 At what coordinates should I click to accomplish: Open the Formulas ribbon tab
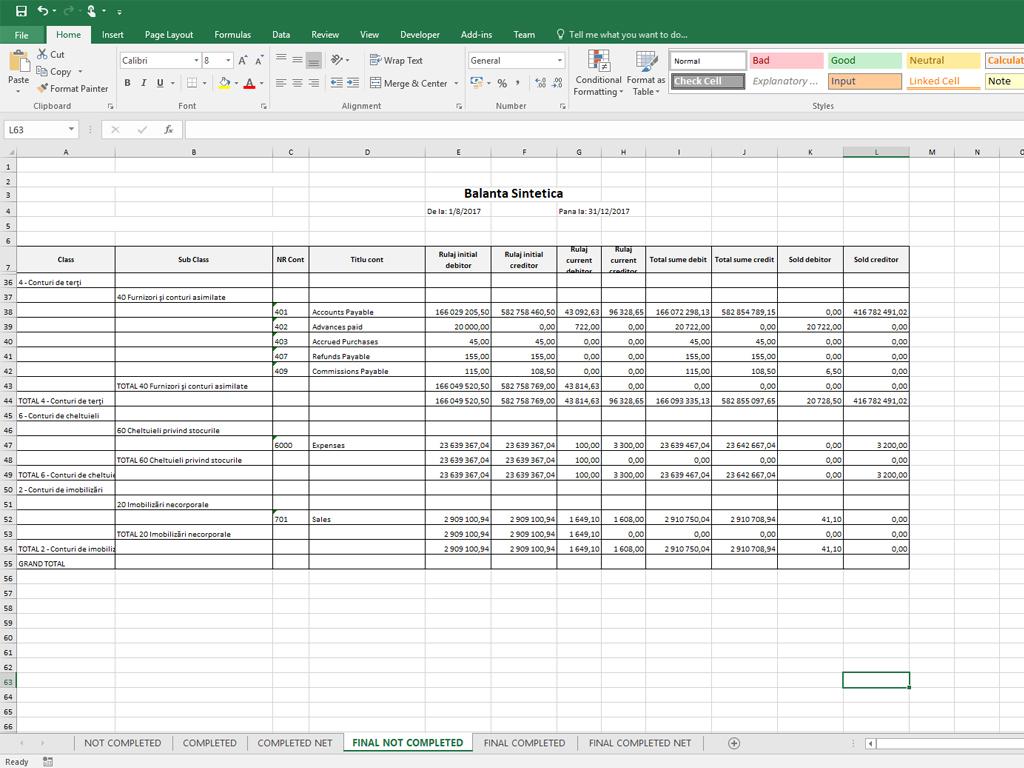(232, 35)
